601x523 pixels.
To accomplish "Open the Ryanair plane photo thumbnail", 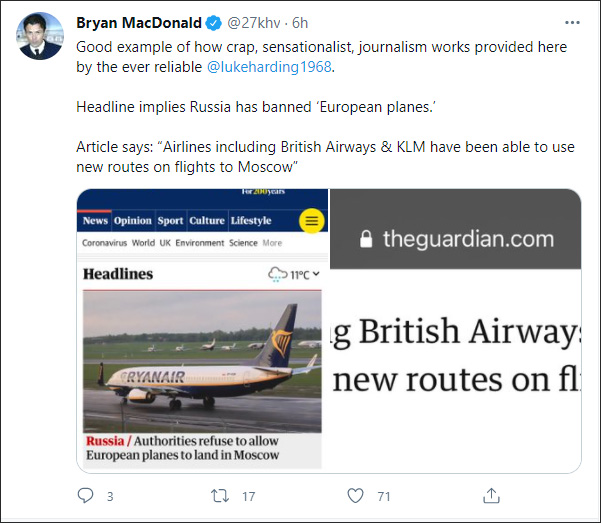I will (202, 360).
